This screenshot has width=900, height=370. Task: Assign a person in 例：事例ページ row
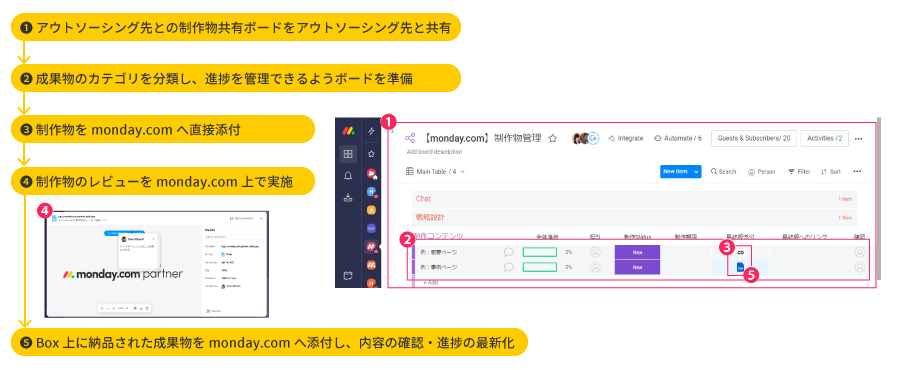point(595,267)
